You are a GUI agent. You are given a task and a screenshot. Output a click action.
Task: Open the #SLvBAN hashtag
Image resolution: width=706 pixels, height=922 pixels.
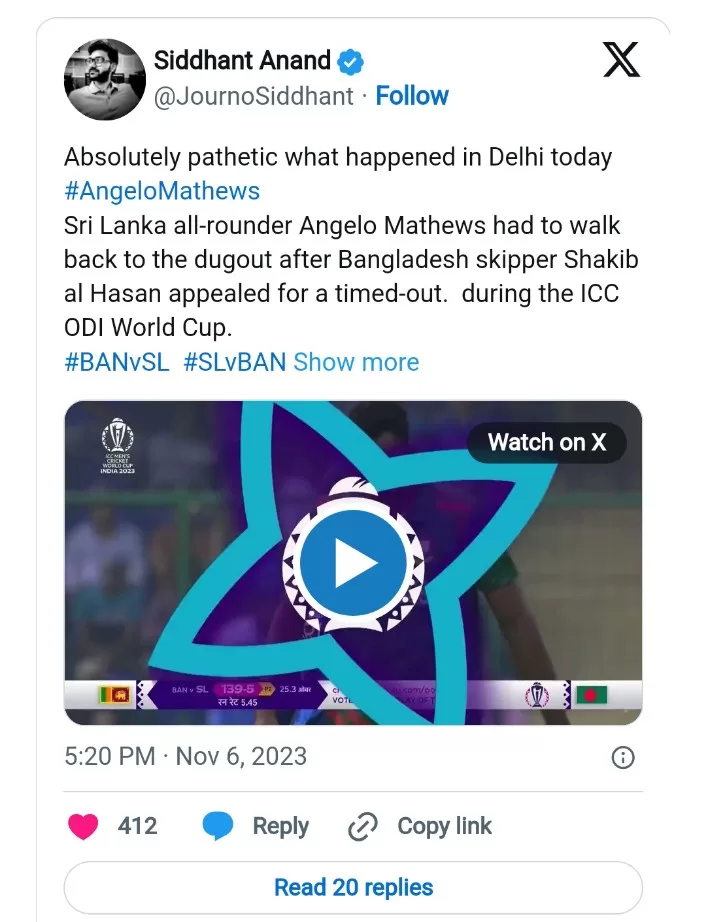coord(234,362)
